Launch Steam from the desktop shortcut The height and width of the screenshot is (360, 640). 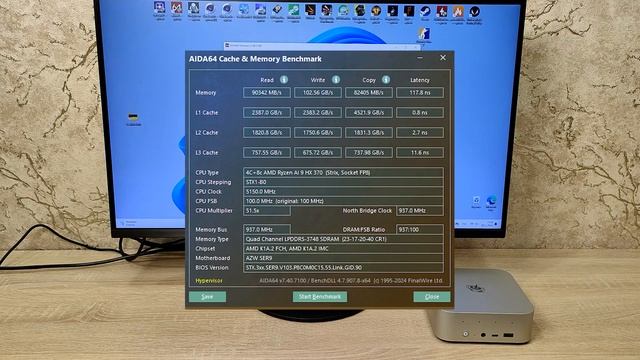(425, 12)
